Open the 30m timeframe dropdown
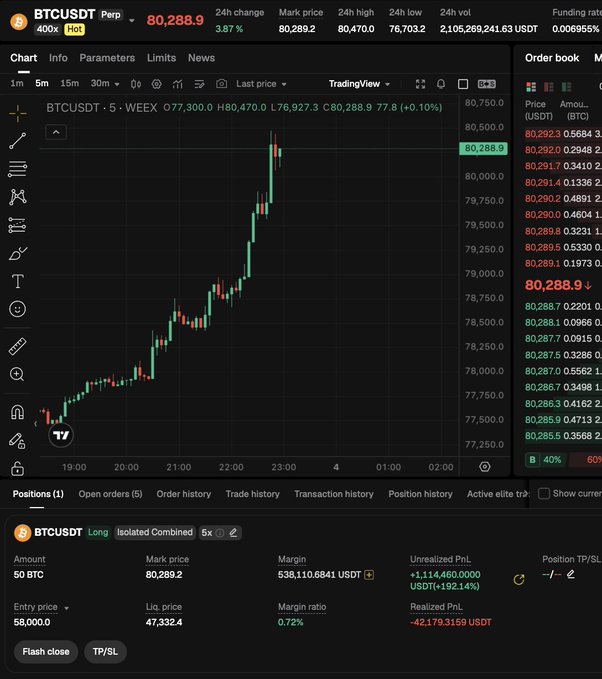The width and height of the screenshot is (602, 679). [105, 84]
